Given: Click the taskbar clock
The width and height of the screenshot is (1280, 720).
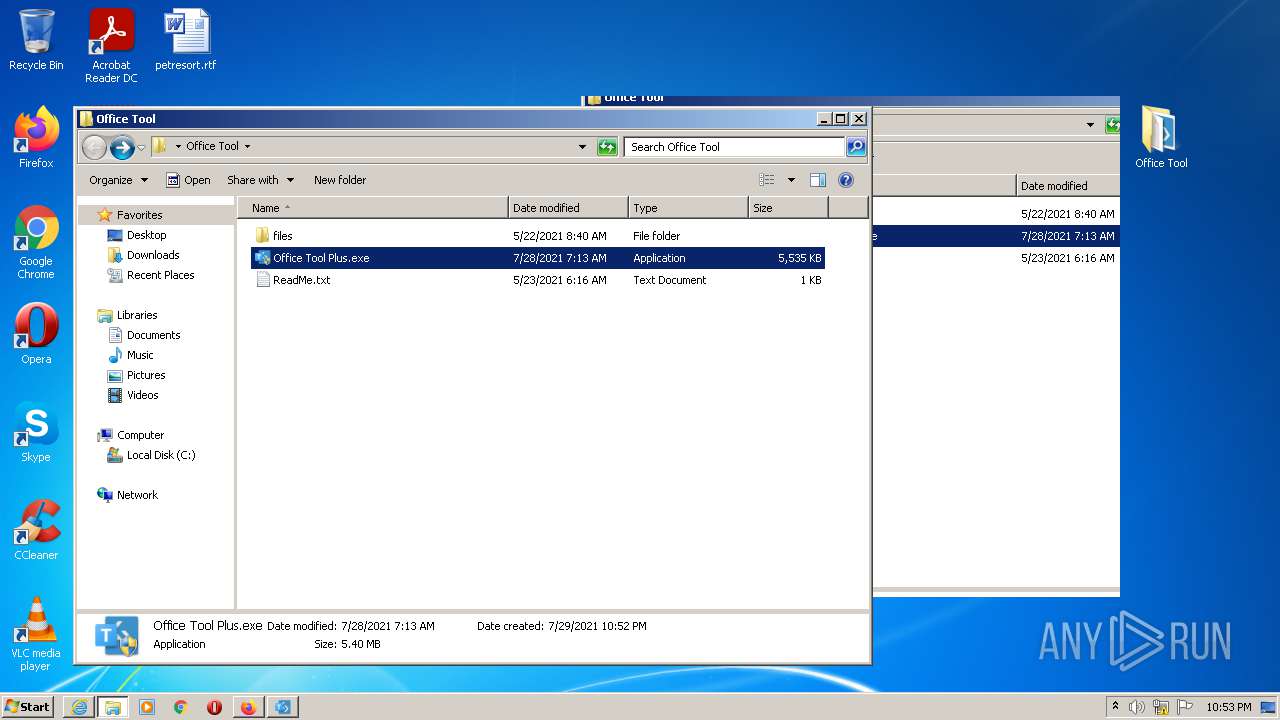Looking at the screenshot, I should (1228, 707).
